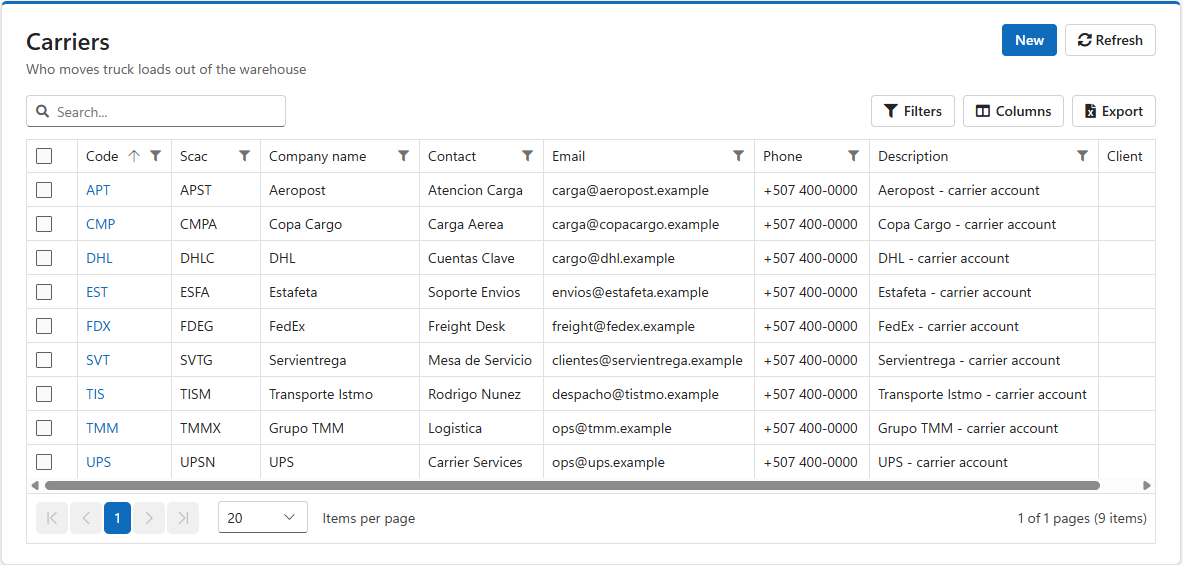Sort by Email column header
This screenshot has width=1183, height=565.
[x=568, y=156]
